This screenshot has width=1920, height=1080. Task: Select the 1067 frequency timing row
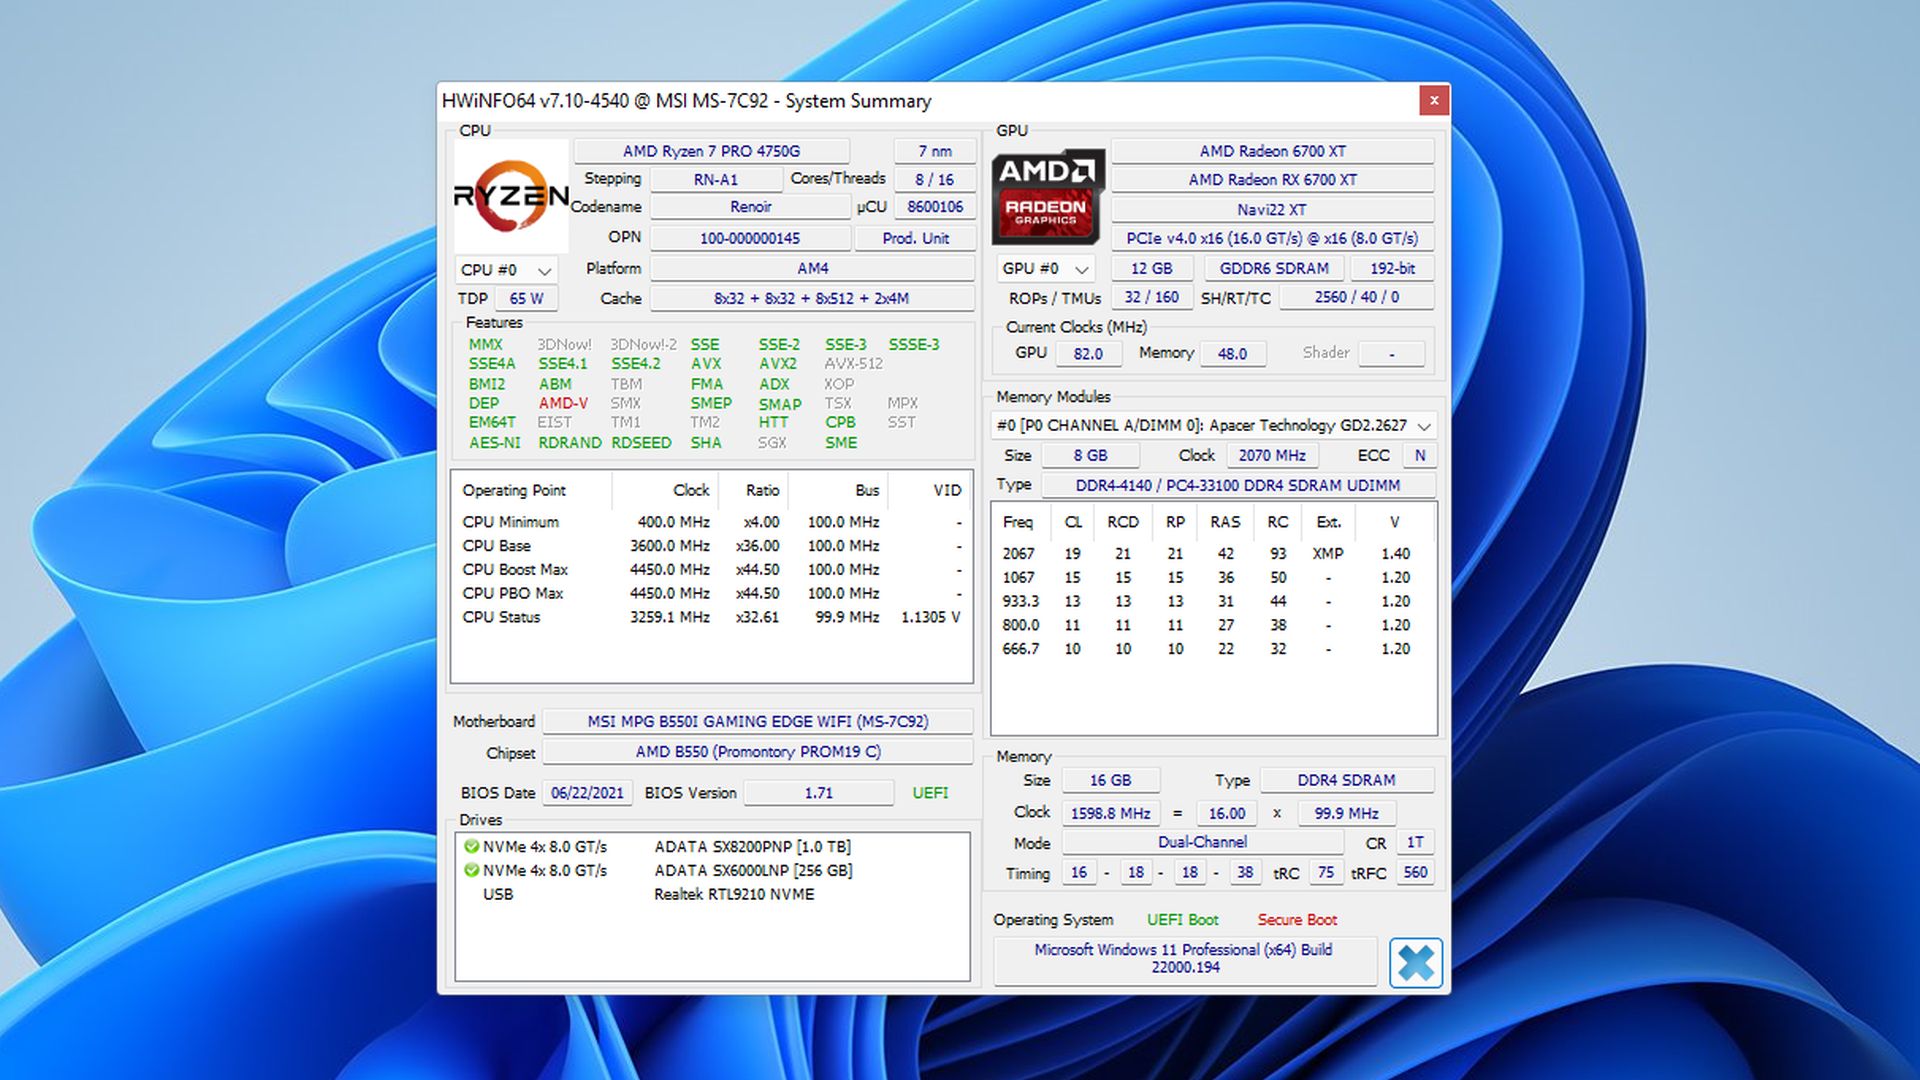click(1213, 578)
